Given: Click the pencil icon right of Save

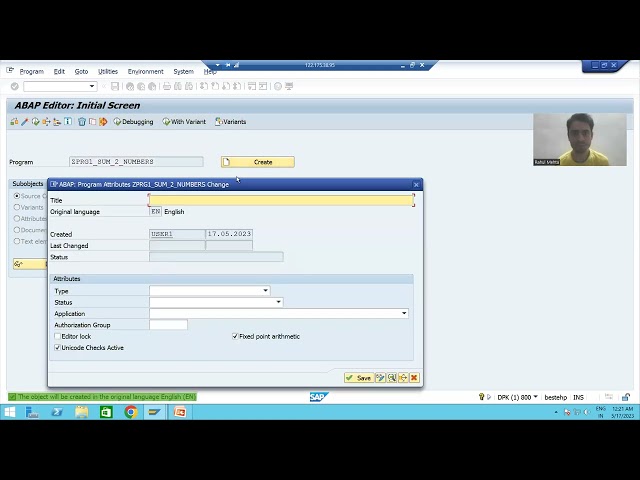Looking at the screenshot, I should click(x=380, y=378).
